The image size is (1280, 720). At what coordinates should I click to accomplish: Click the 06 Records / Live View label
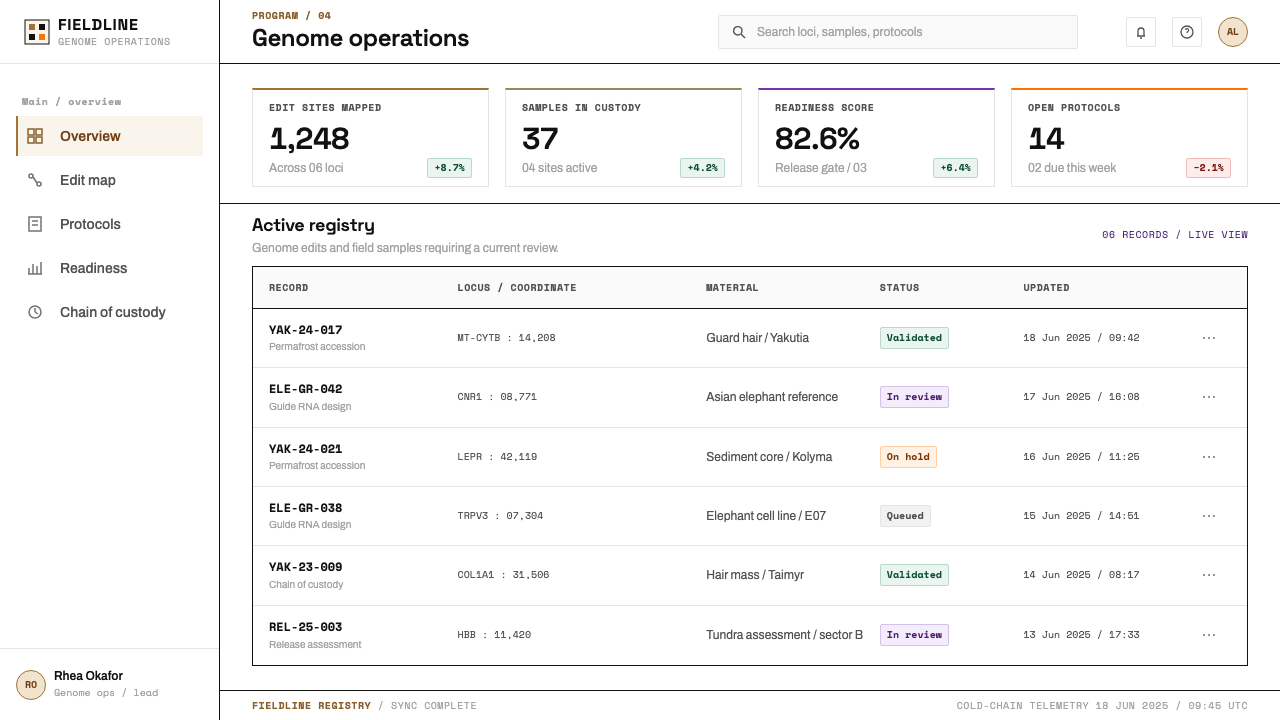(1175, 235)
